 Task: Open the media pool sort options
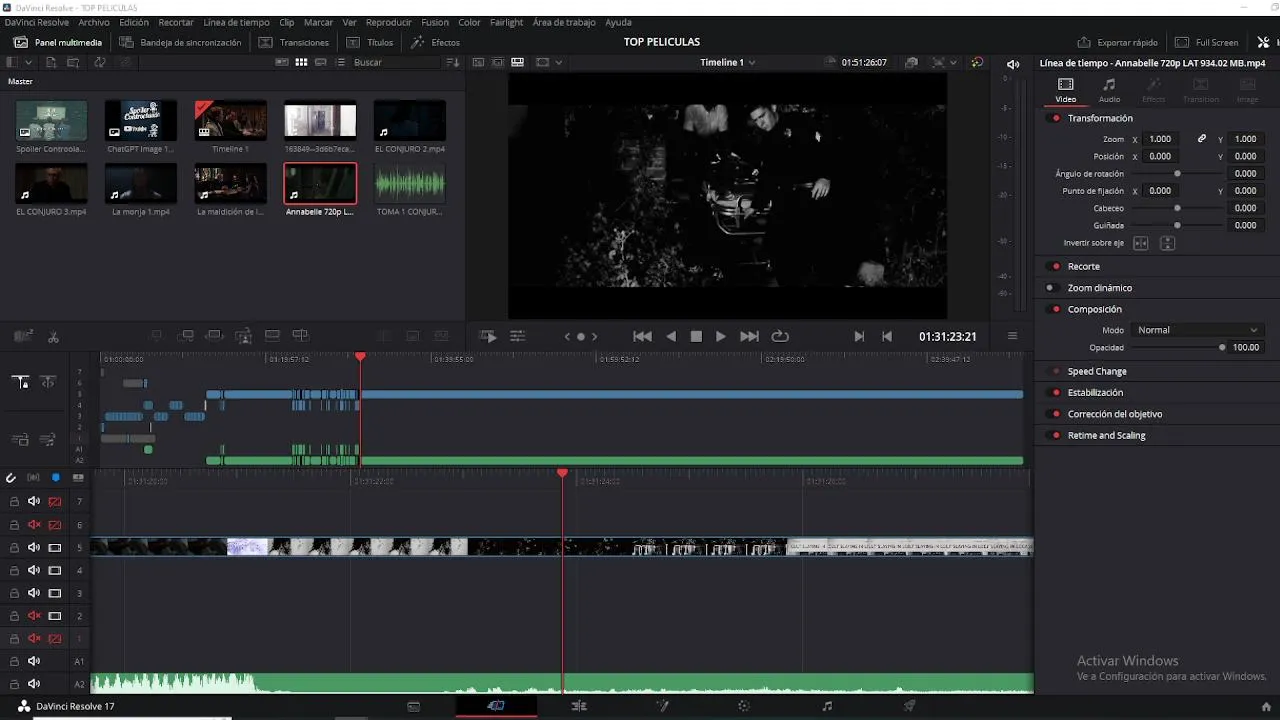coord(453,62)
